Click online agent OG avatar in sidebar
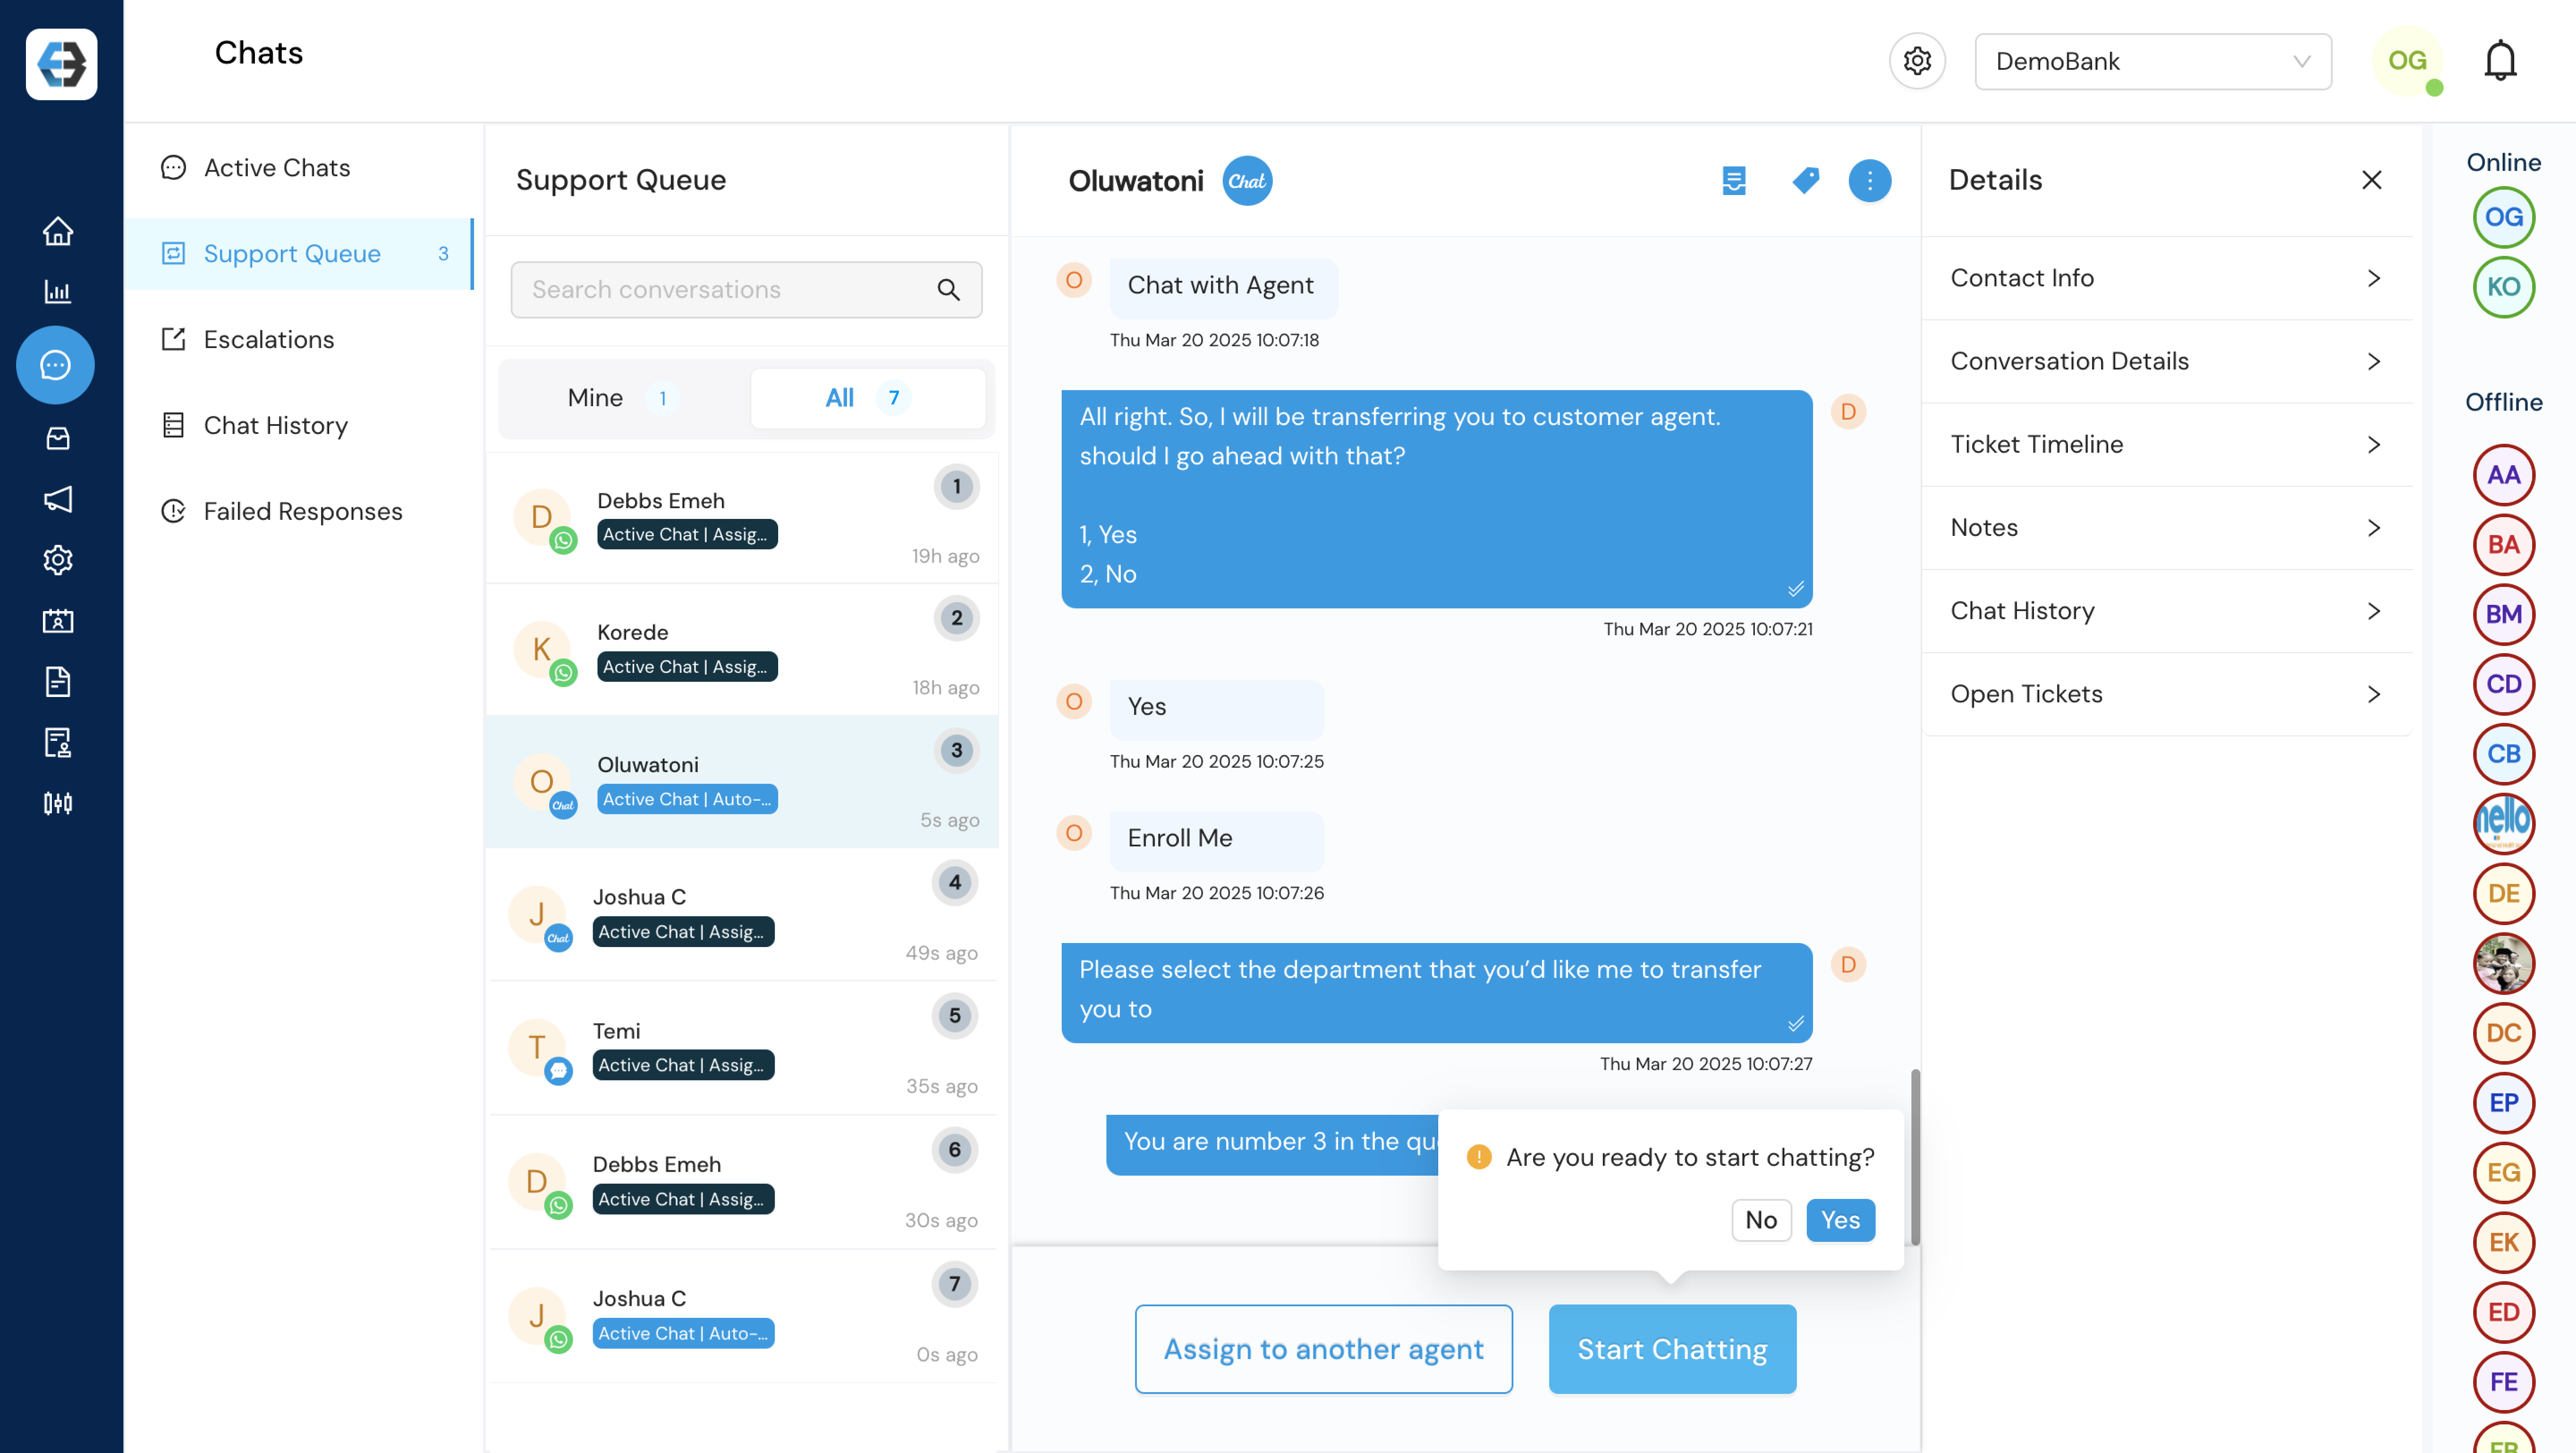The width and height of the screenshot is (2576, 1453). (x=2503, y=217)
